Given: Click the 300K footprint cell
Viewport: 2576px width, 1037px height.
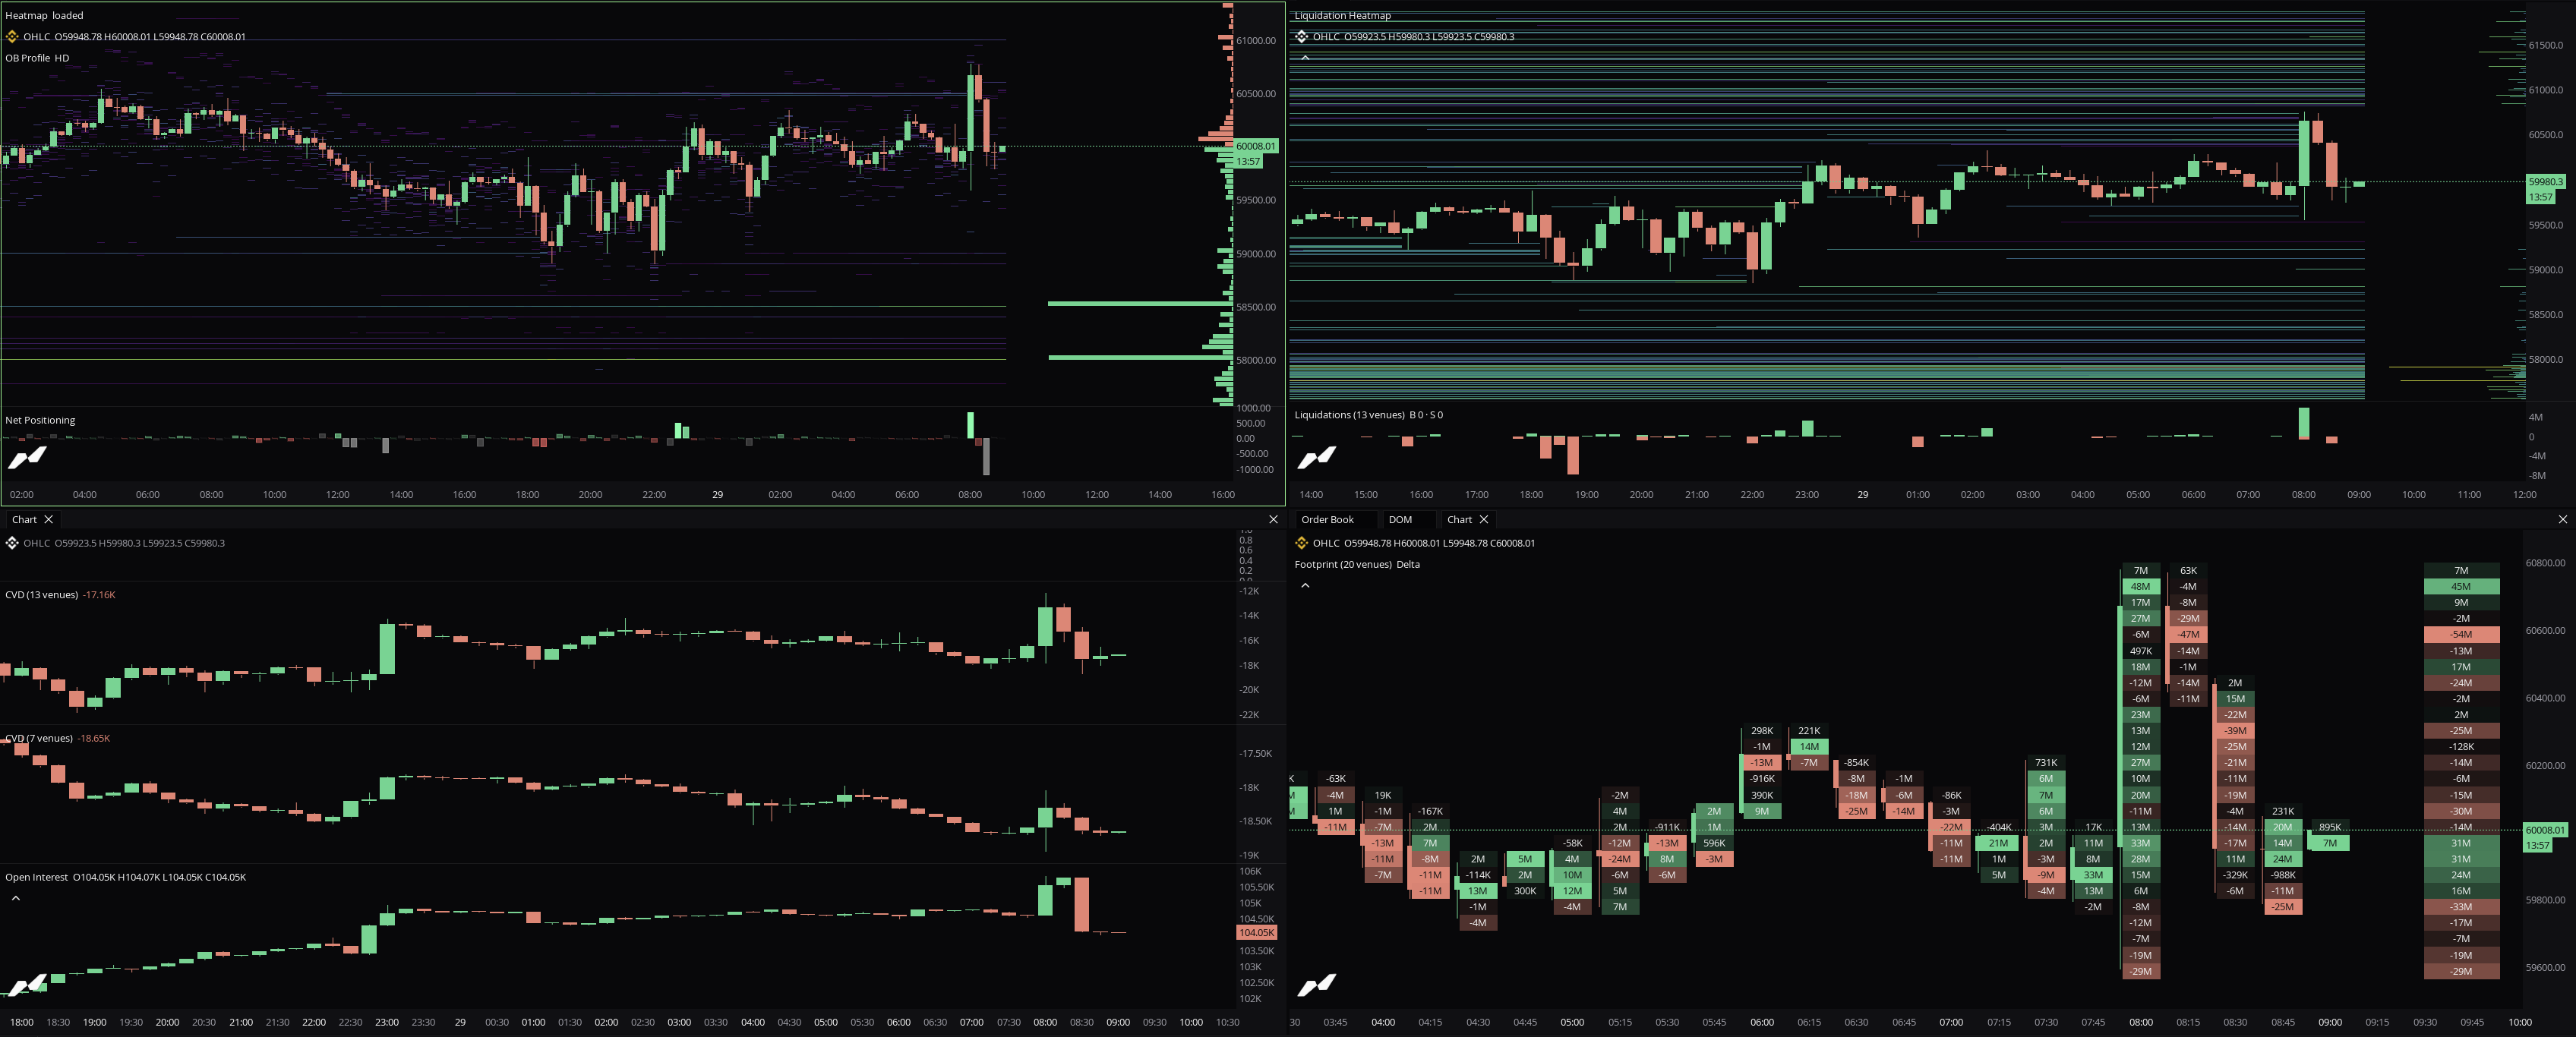Looking at the screenshot, I should [x=1525, y=891].
